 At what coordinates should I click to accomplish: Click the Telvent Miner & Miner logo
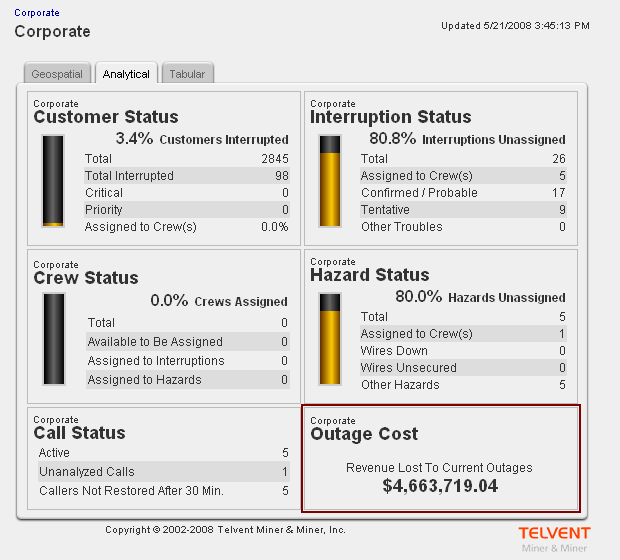[554, 538]
